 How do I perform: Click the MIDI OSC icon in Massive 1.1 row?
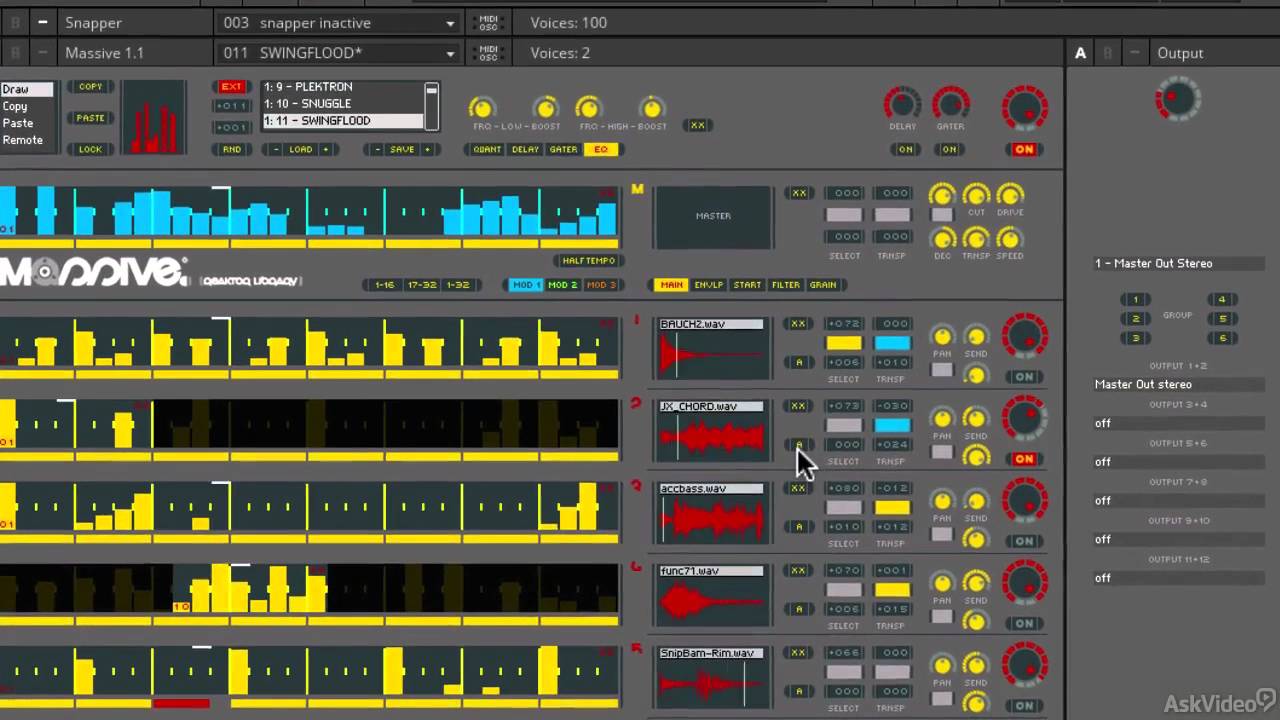pyautogui.click(x=488, y=53)
